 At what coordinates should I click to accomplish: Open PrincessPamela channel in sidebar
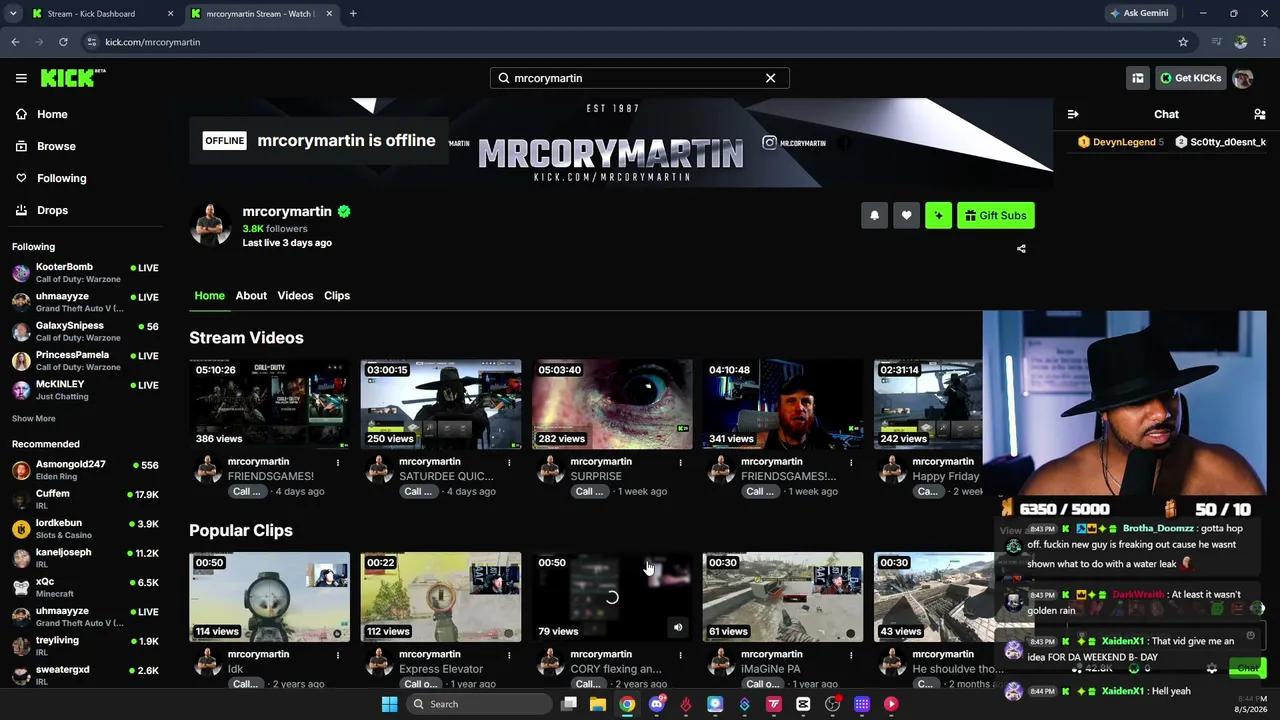click(x=85, y=360)
